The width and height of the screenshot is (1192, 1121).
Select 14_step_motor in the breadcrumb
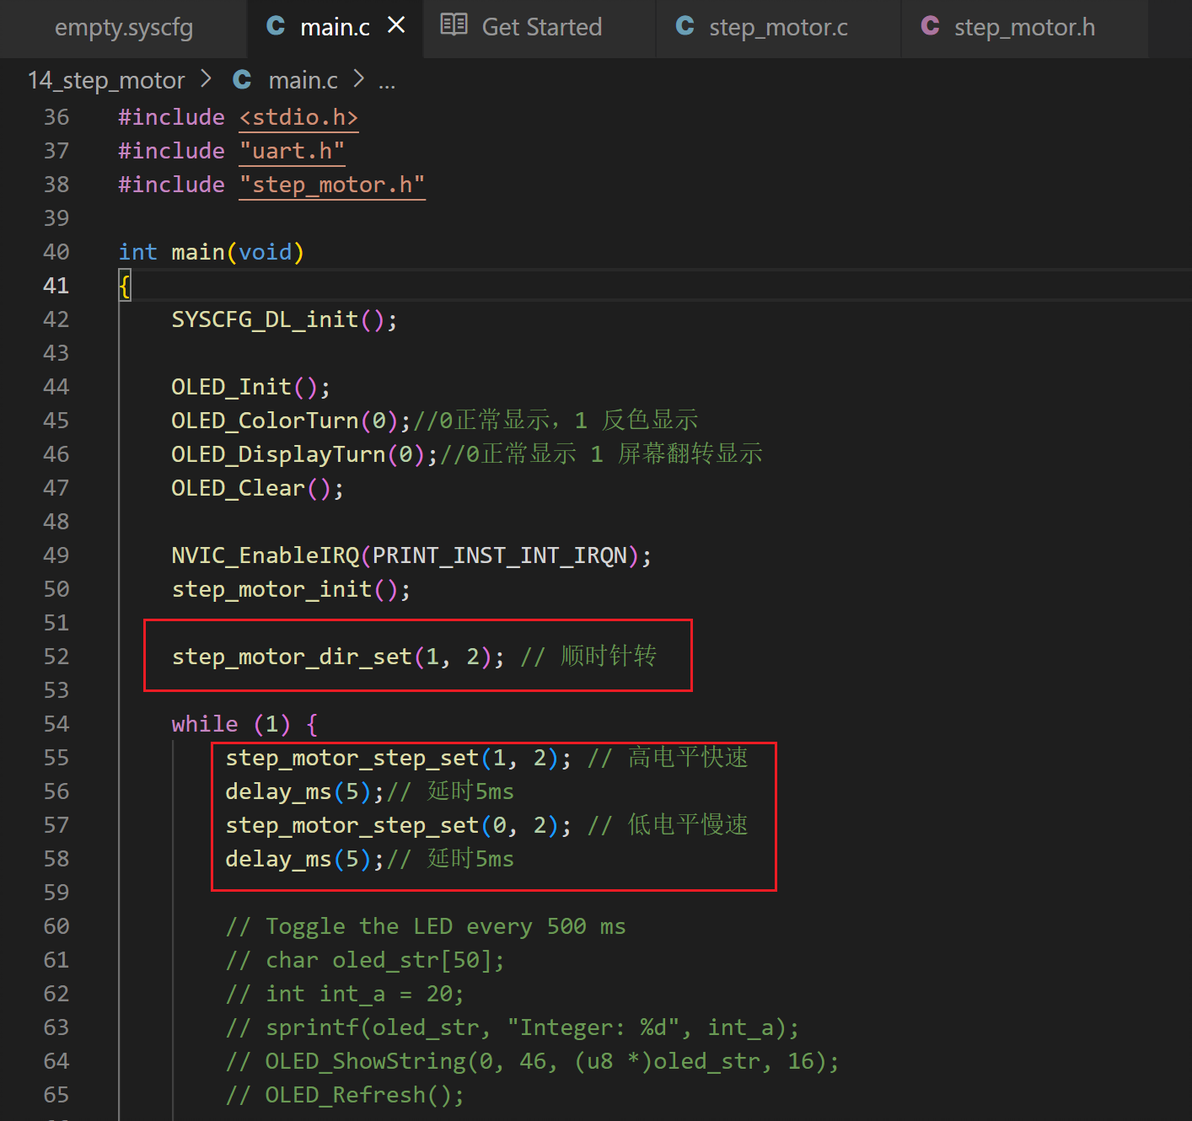(106, 81)
